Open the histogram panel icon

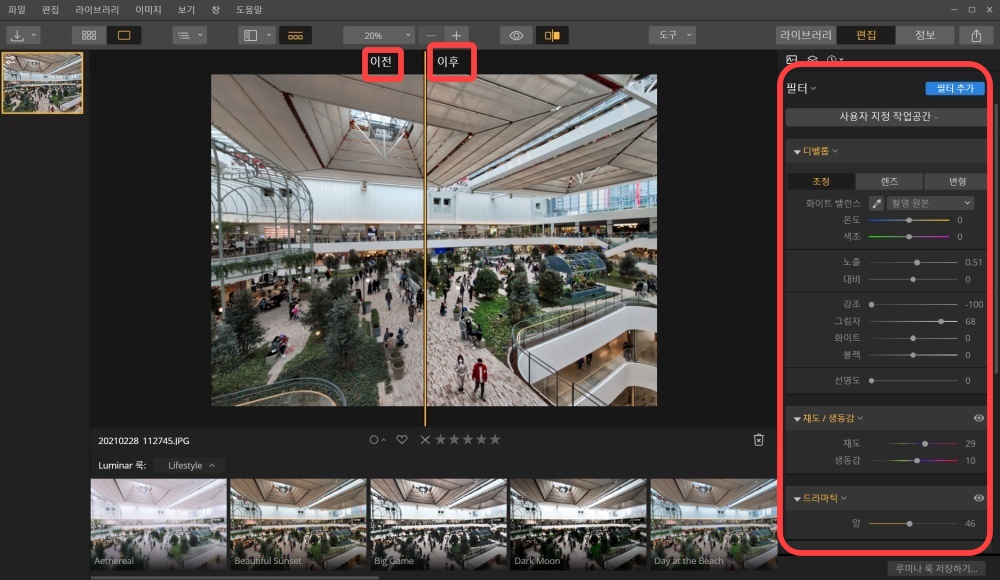(x=792, y=59)
